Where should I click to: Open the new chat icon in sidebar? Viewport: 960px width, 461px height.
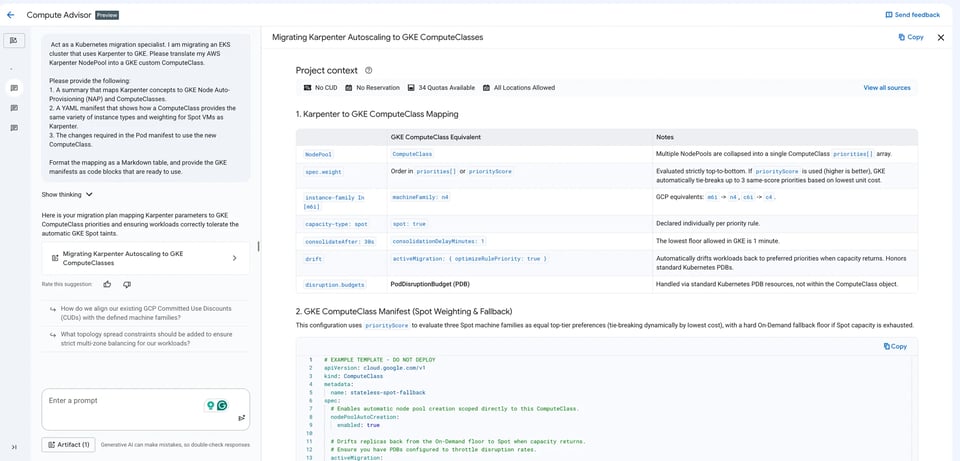click(13, 40)
